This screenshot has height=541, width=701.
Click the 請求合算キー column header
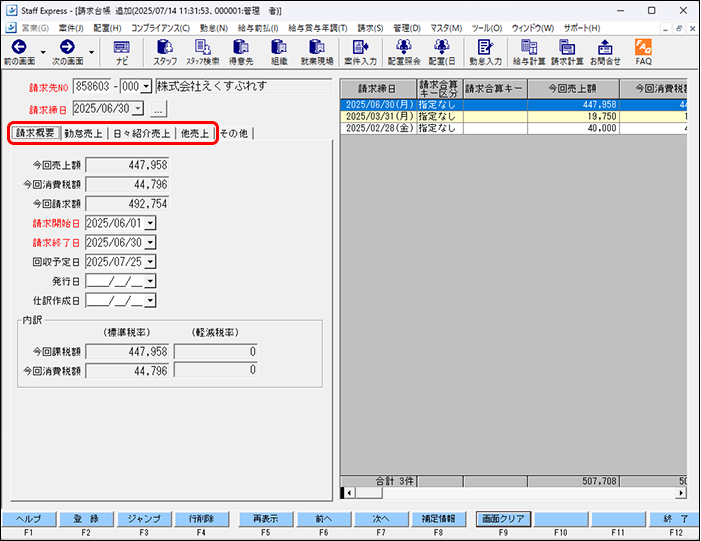tap(495, 89)
